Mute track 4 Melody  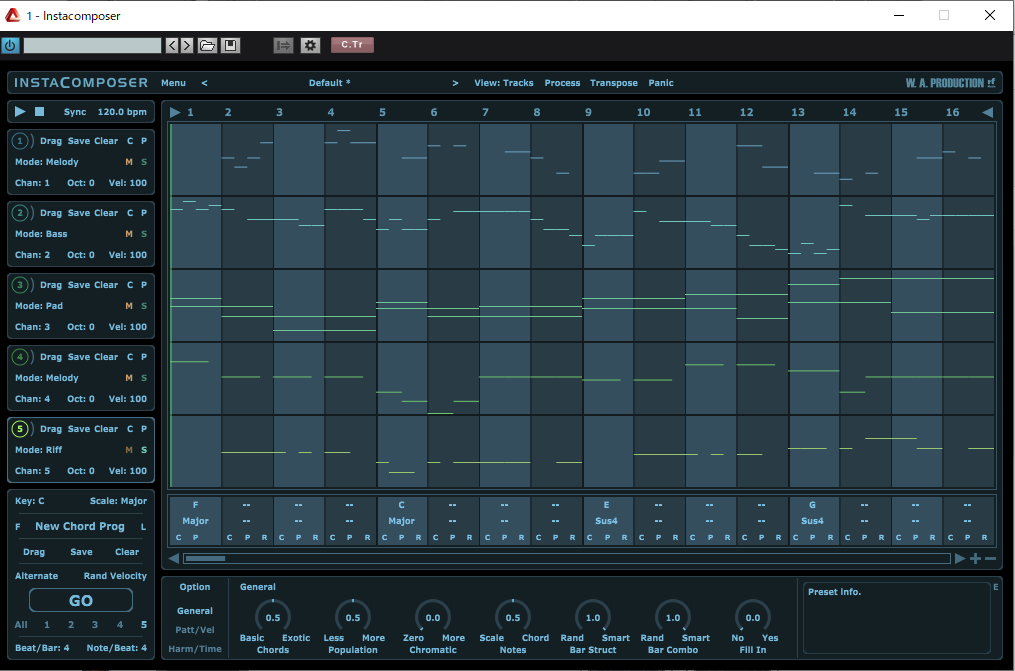129,378
